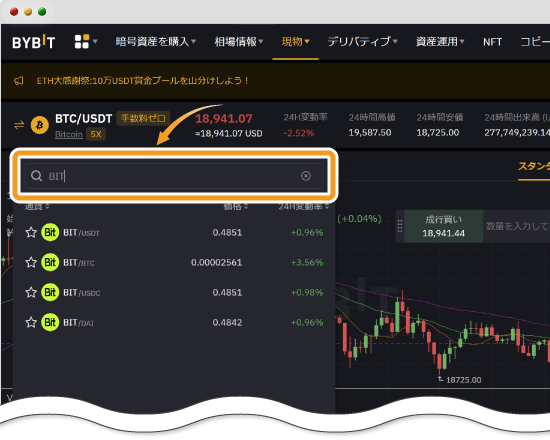The image size is (550, 440).
Task: Open the NFT menu item
Action: click(x=492, y=42)
